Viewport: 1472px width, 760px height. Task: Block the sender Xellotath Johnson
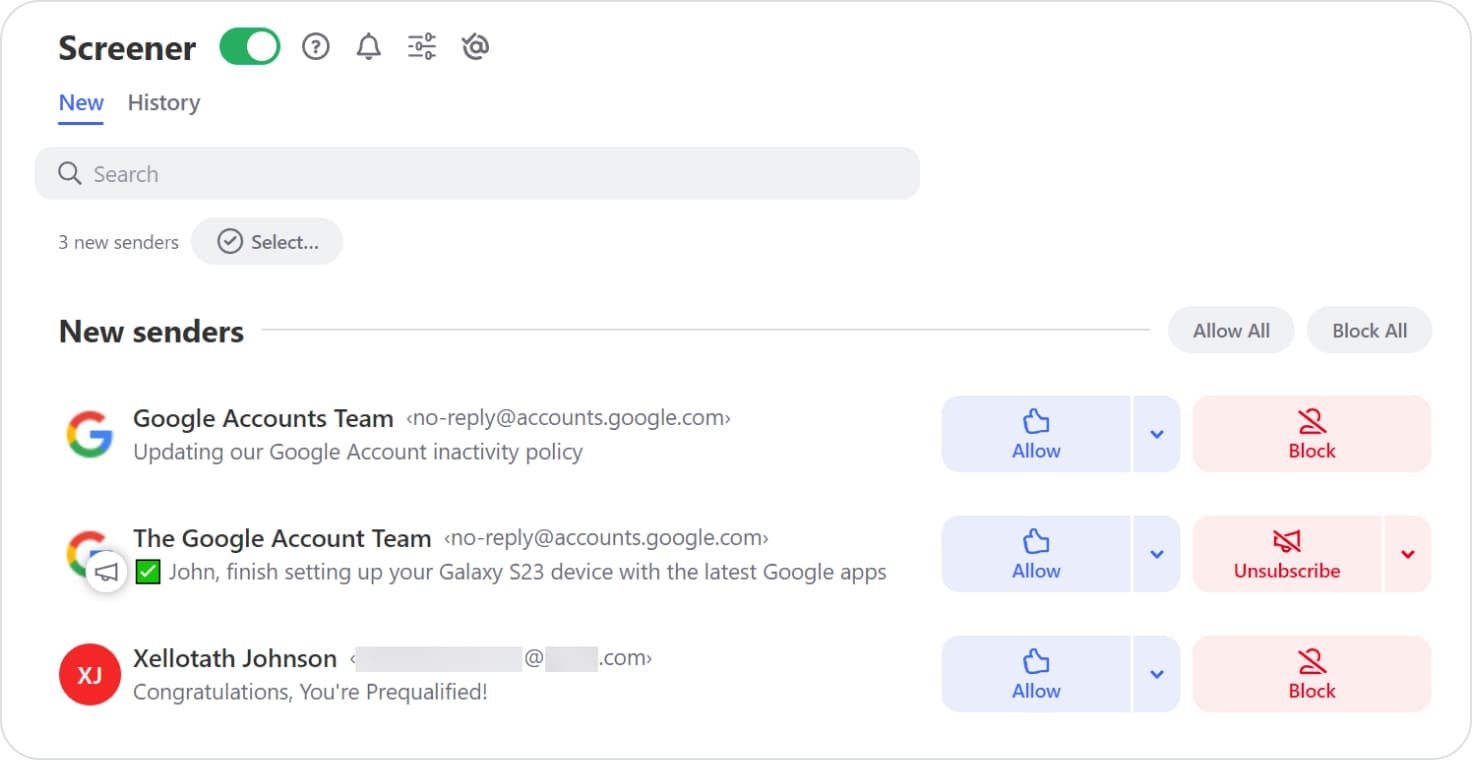pyautogui.click(x=1311, y=674)
